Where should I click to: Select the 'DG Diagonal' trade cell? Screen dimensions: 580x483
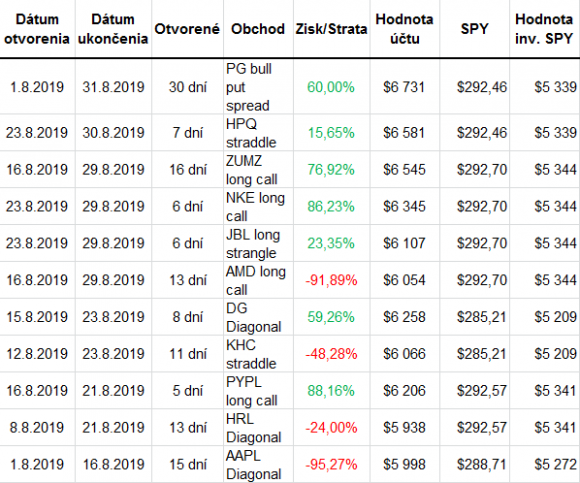tap(258, 317)
